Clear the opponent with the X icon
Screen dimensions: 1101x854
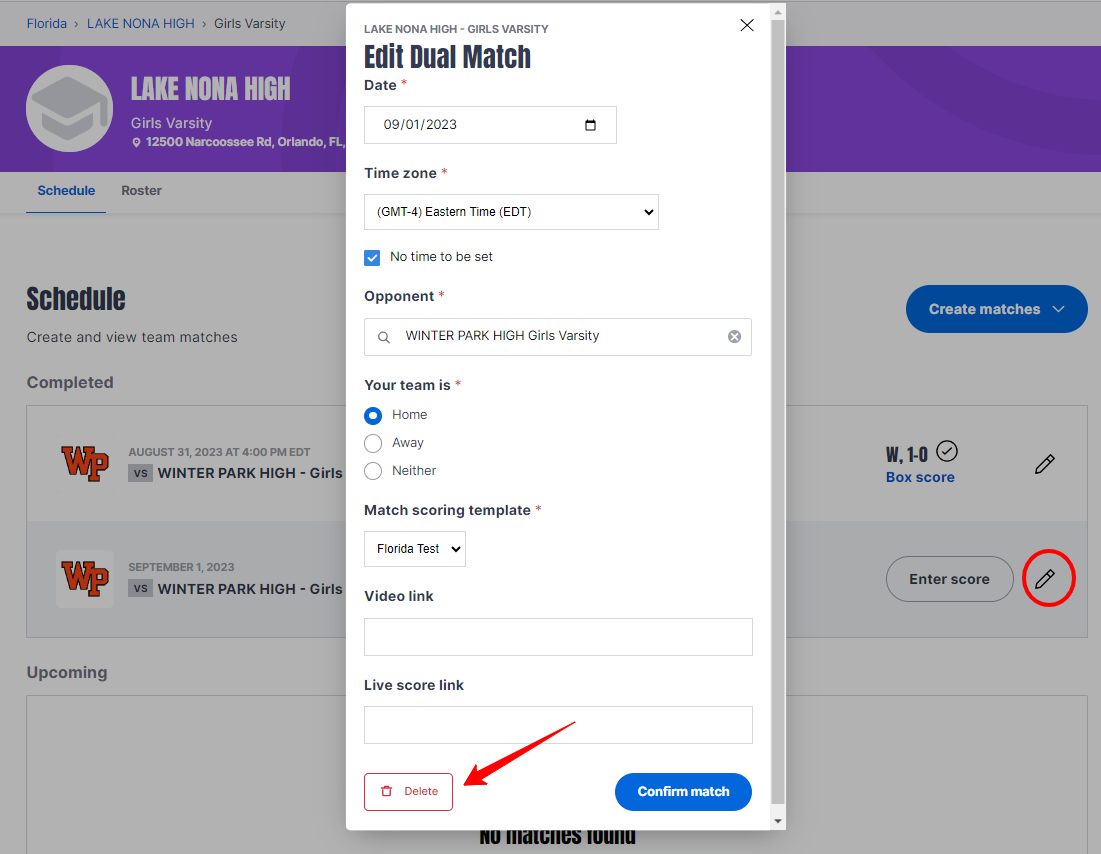734,336
